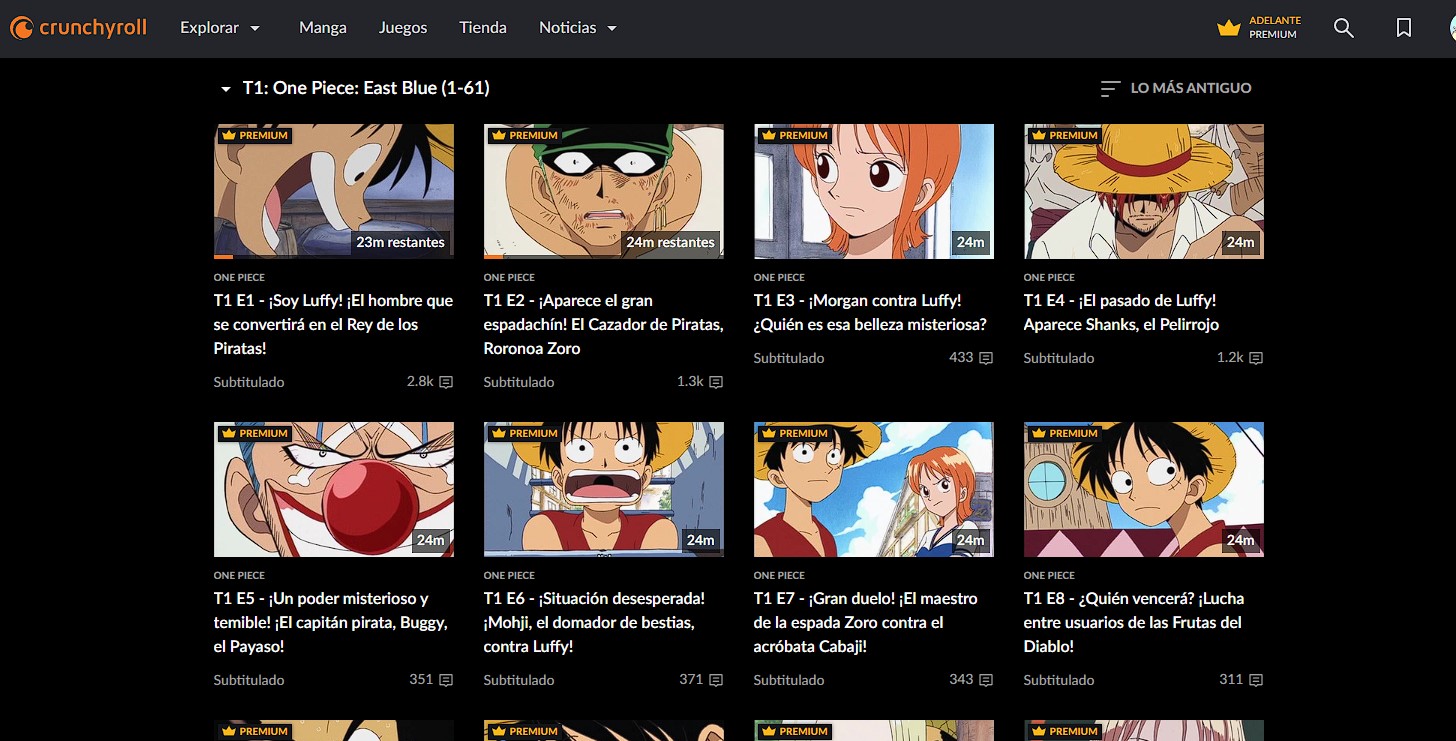Open episode title T1 E5 Buggy, el Payaso
The image size is (1456, 741).
(x=330, y=622)
